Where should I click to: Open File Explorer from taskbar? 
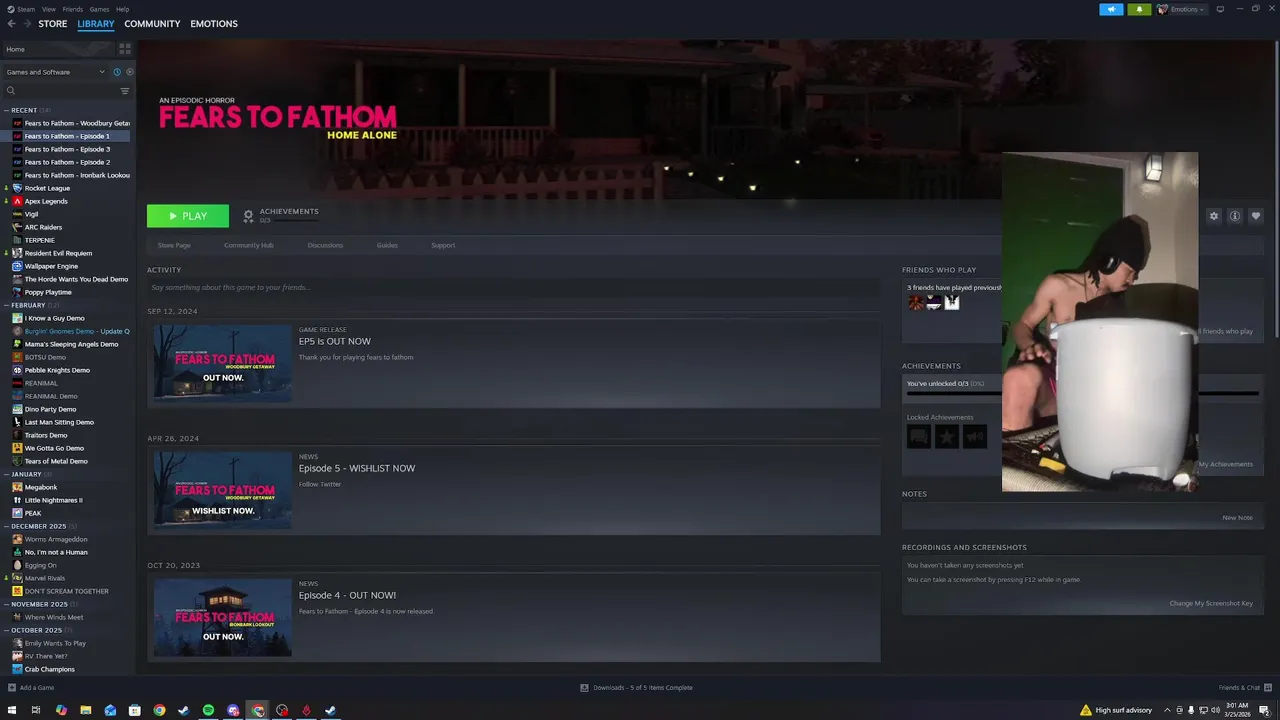click(x=86, y=710)
